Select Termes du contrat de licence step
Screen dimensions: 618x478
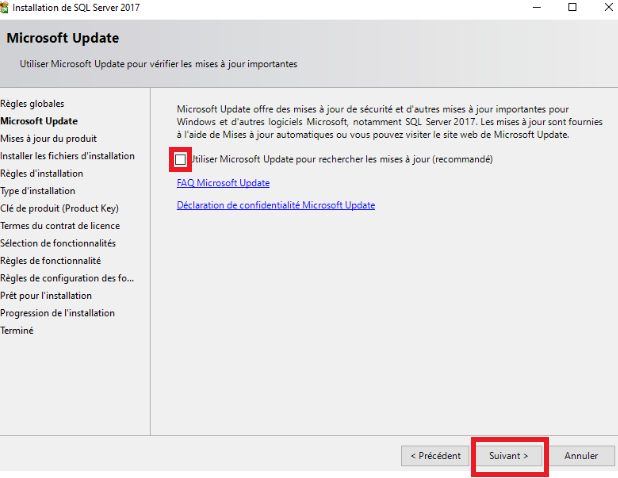60,226
